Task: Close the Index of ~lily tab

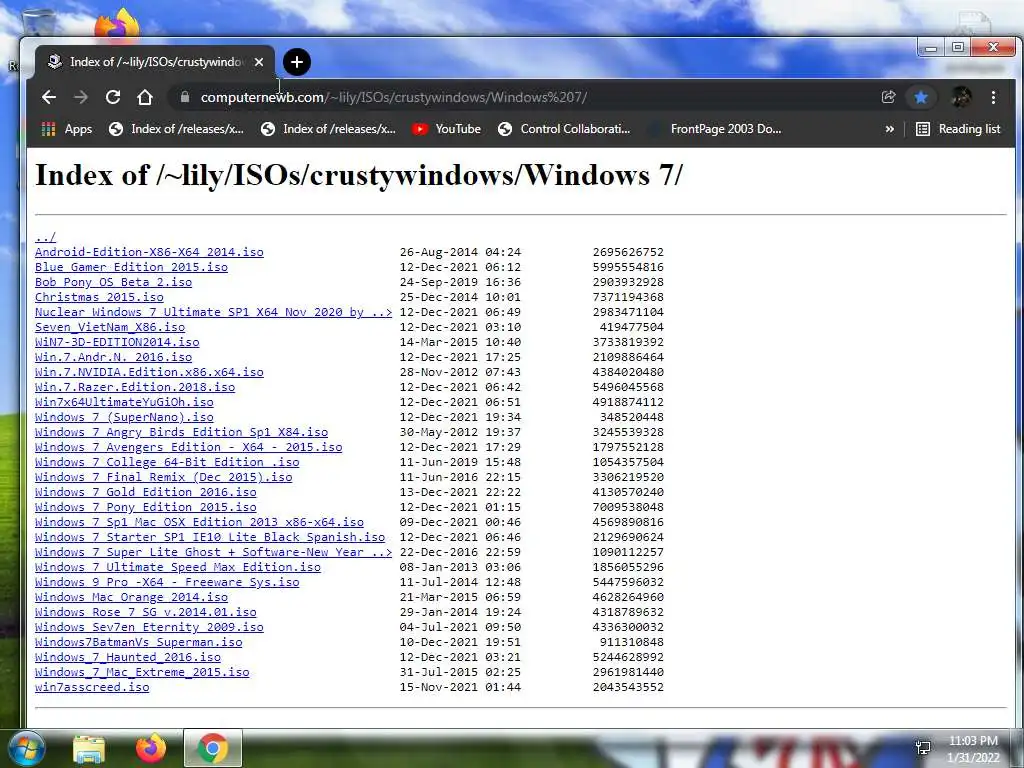Action: pos(259,62)
